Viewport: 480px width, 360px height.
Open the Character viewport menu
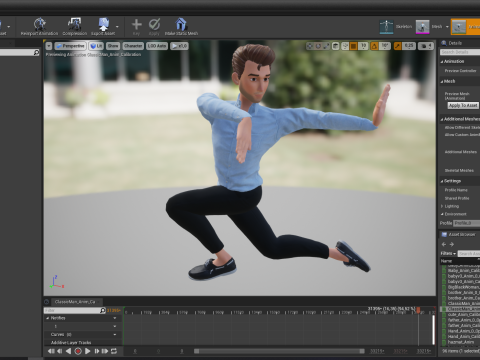pyautogui.click(x=133, y=46)
